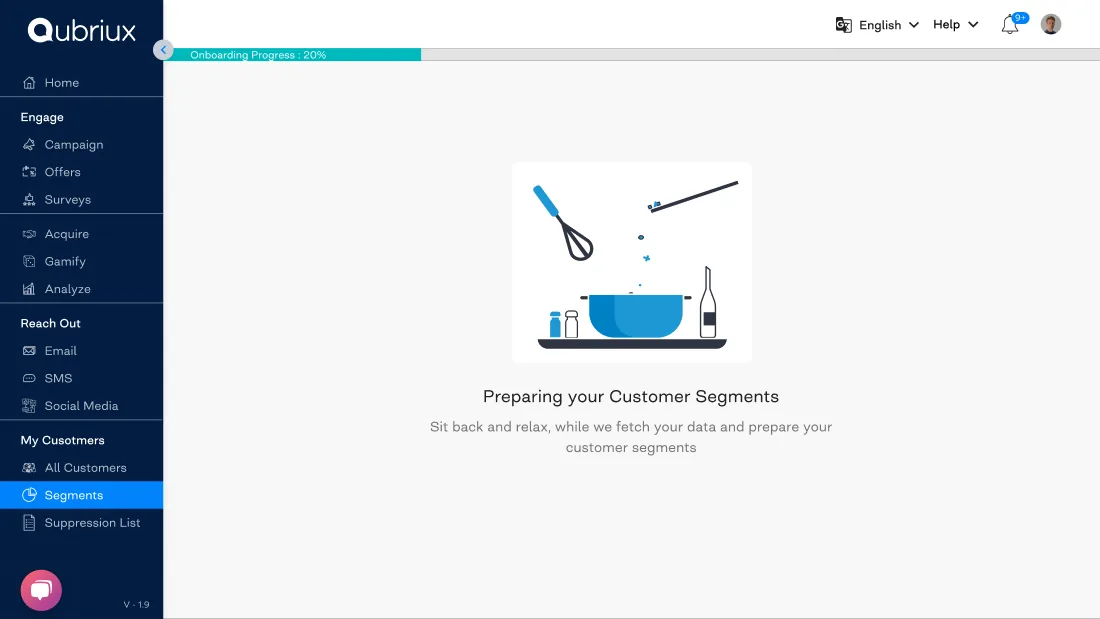
Task: Expand the Help dropdown menu
Action: pyautogui.click(x=955, y=25)
